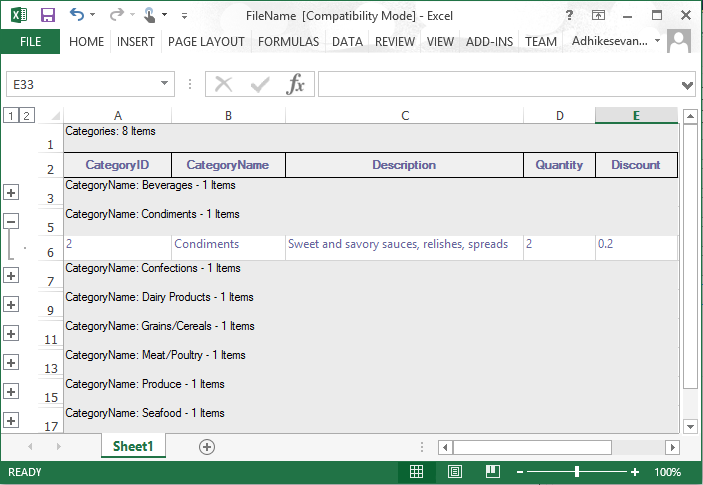
Task: Click the Name Box showing E33
Action: 82,84
